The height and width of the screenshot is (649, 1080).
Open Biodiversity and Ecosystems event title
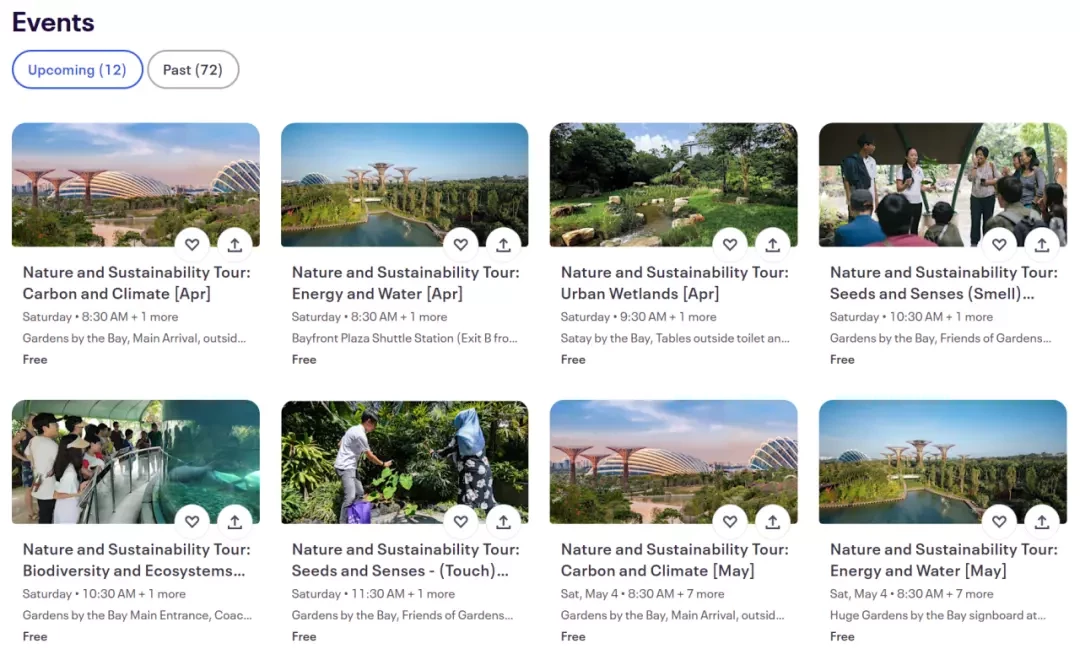(x=136, y=559)
